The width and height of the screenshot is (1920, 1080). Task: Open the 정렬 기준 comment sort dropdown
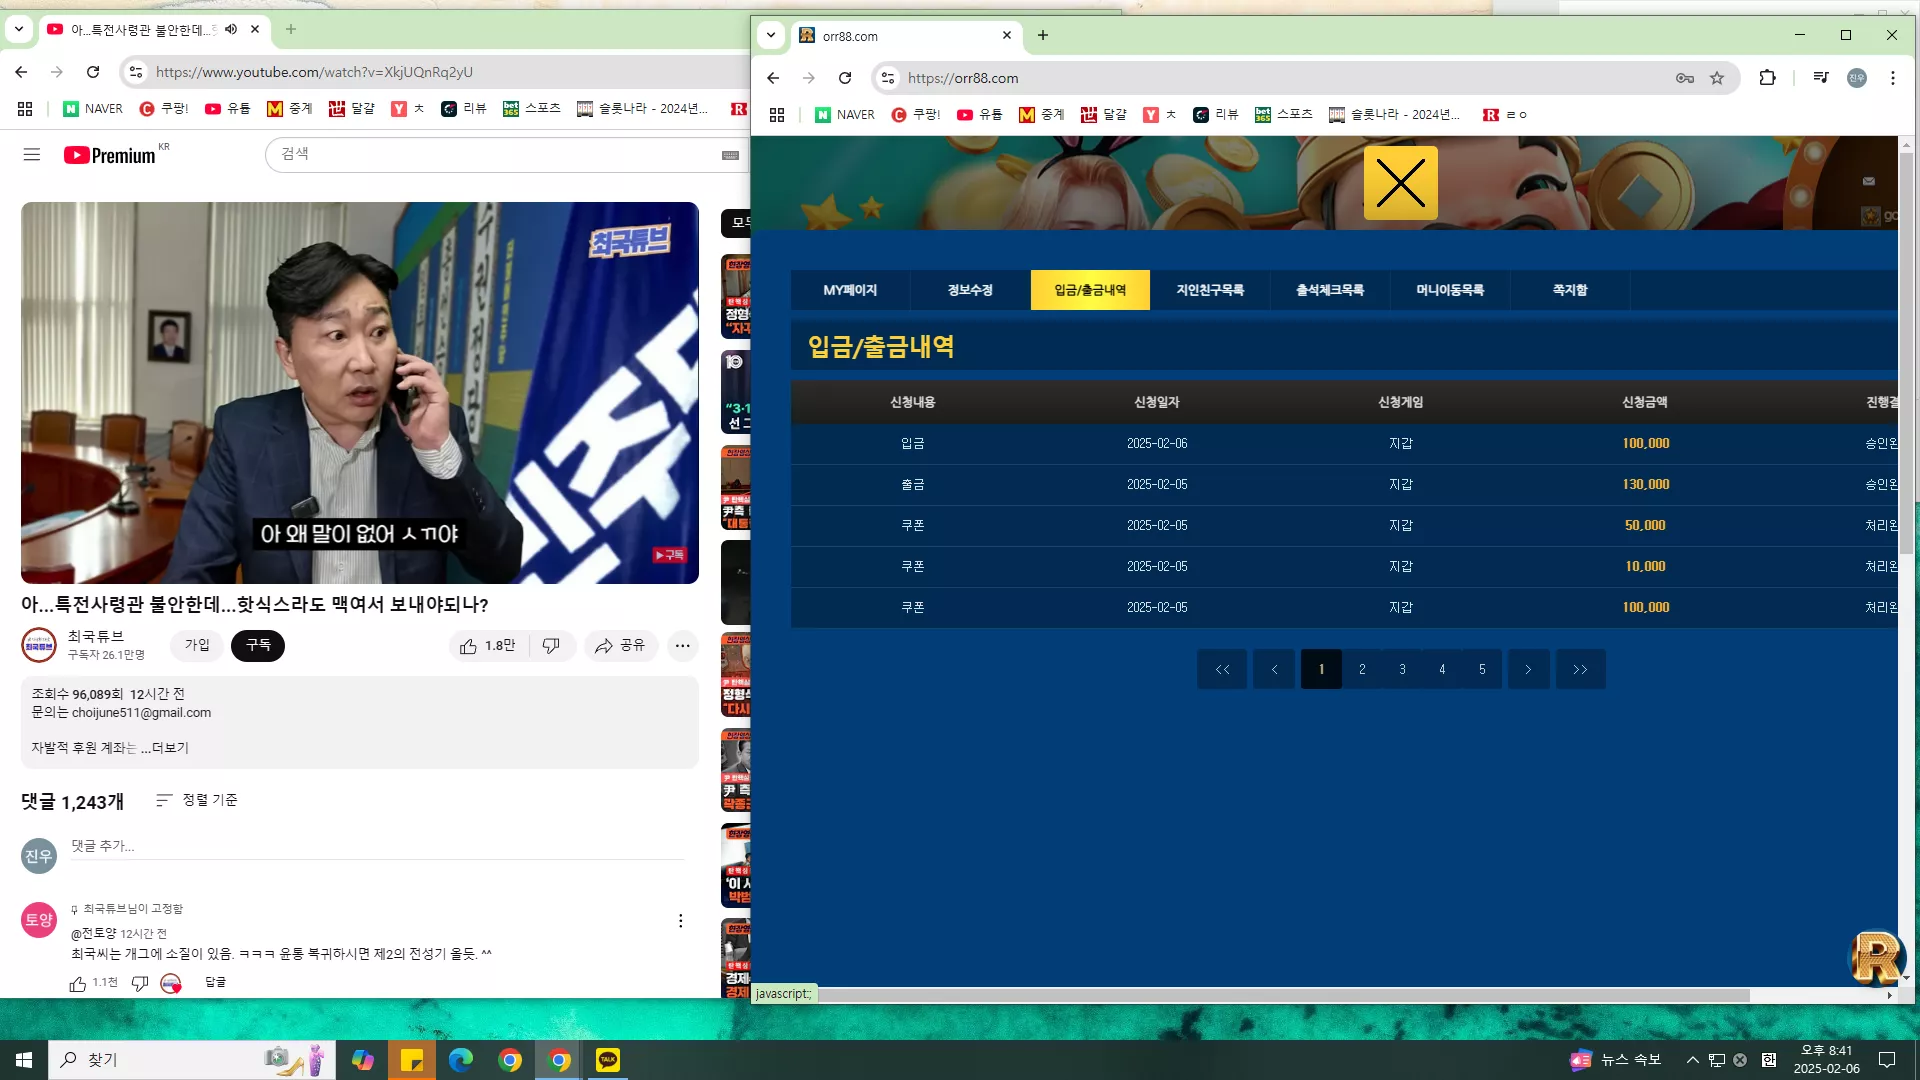197,800
